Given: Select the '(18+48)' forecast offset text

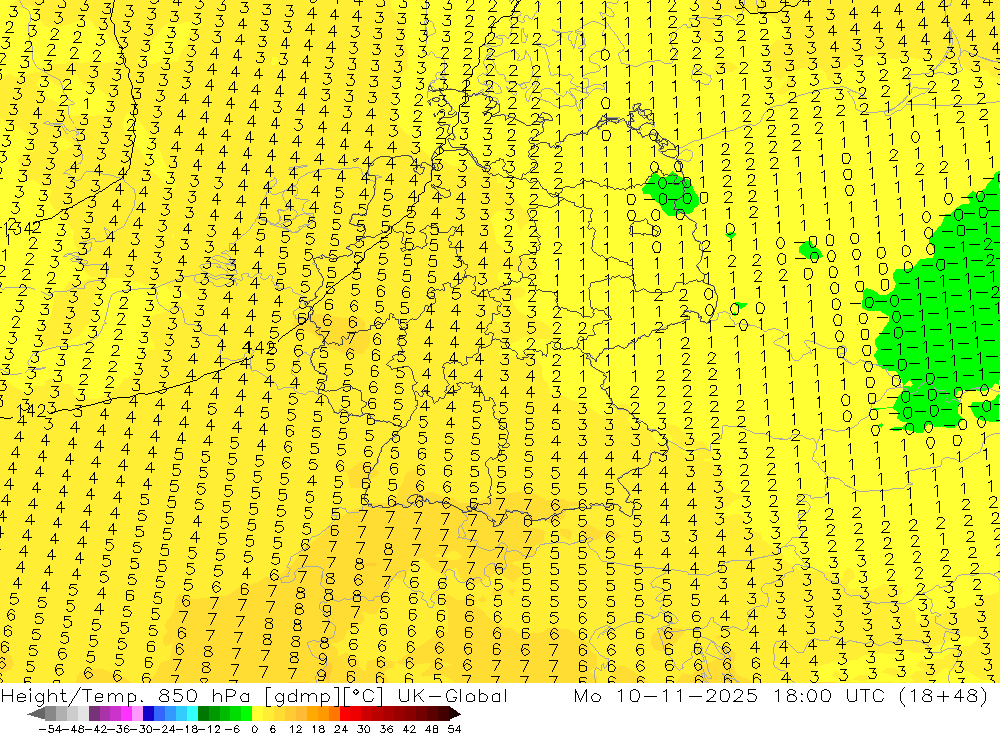Looking at the screenshot, I should pos(945,695).
